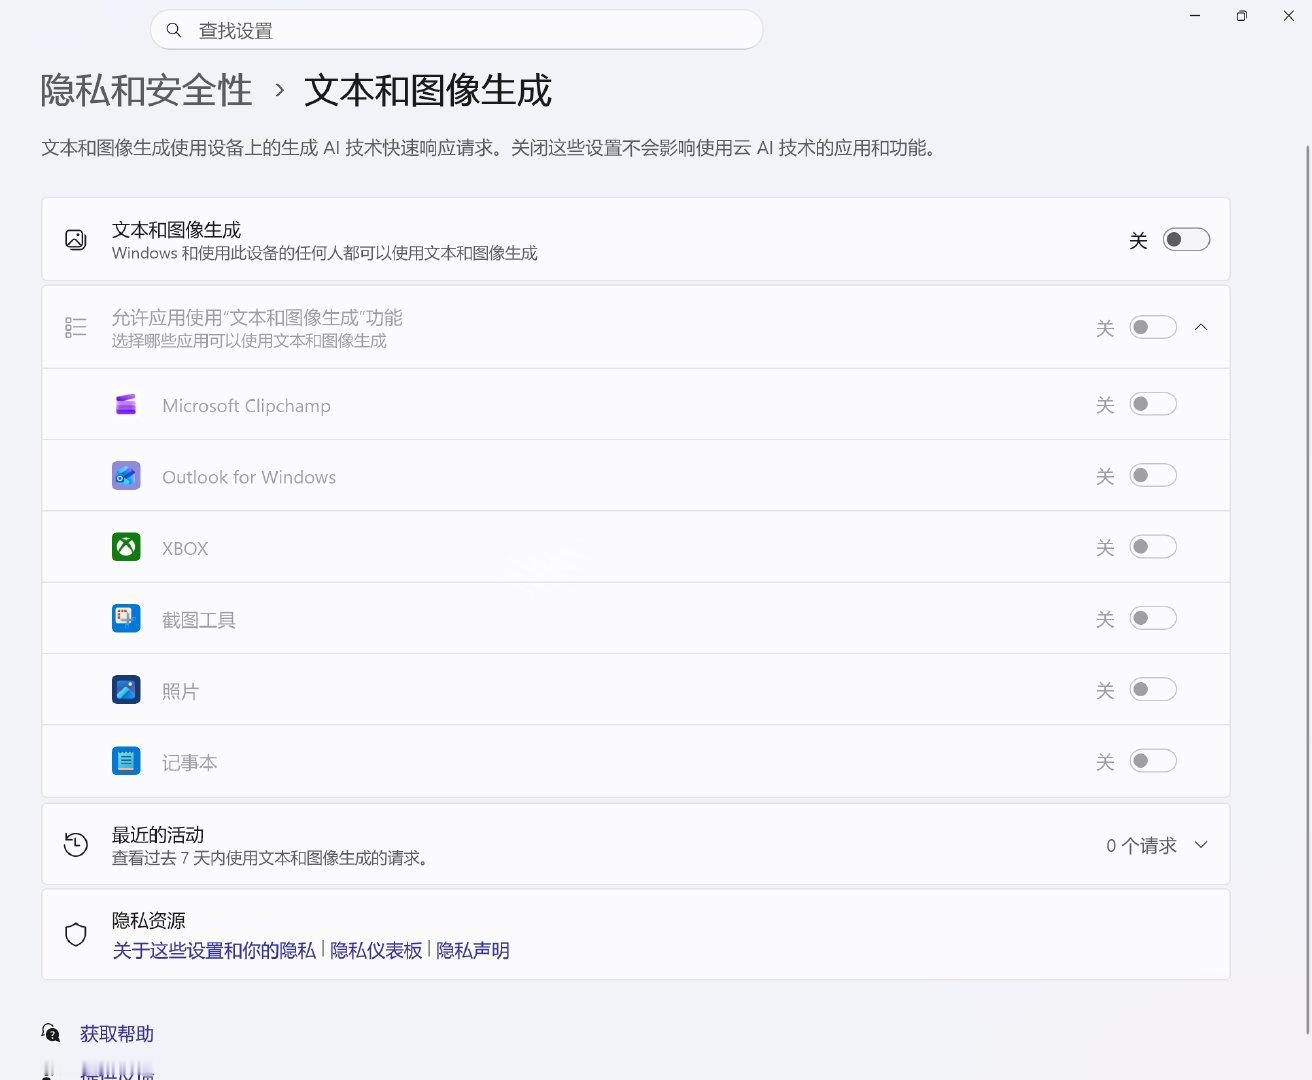Click the green XBOX app icon
Screen dimensions: 1312x1080
click(x=126, y=547)
